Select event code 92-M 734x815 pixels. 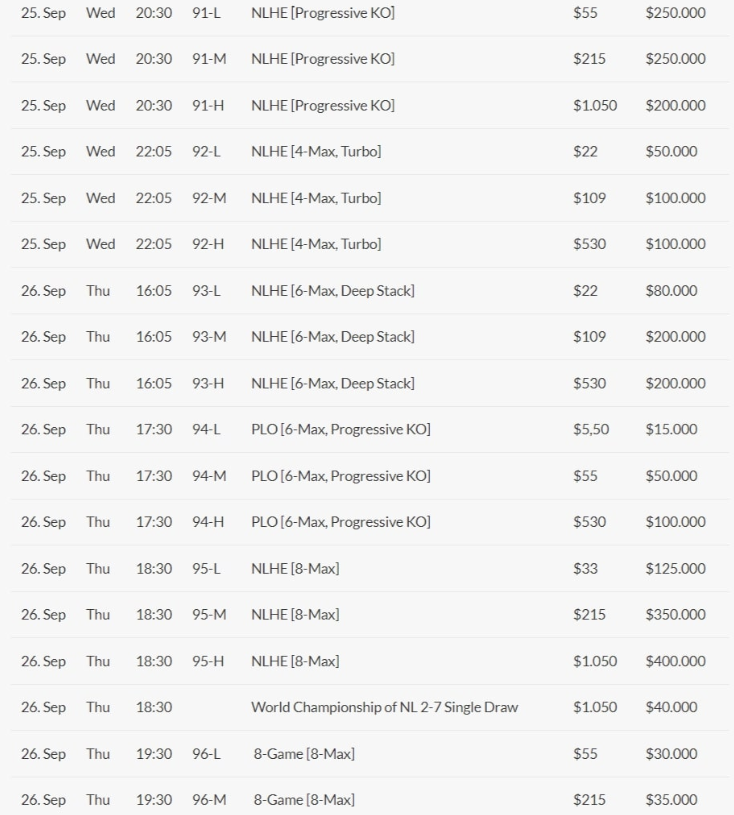click(208, 198)
